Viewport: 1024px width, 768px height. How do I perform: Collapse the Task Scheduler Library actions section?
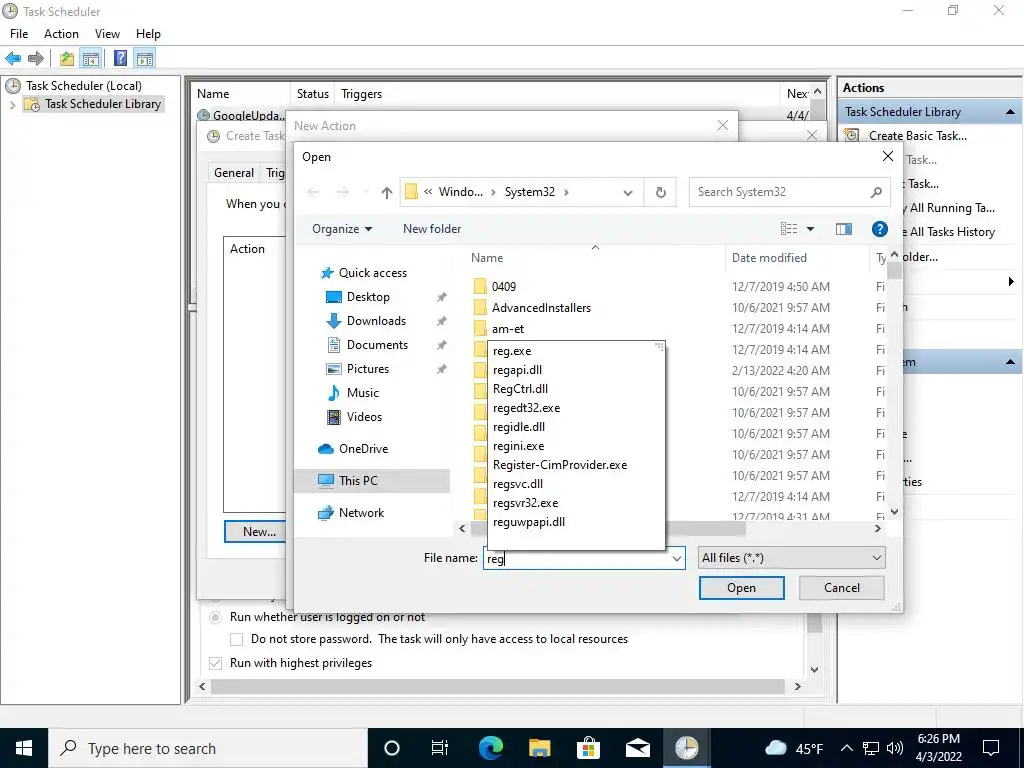(1010, 112)
